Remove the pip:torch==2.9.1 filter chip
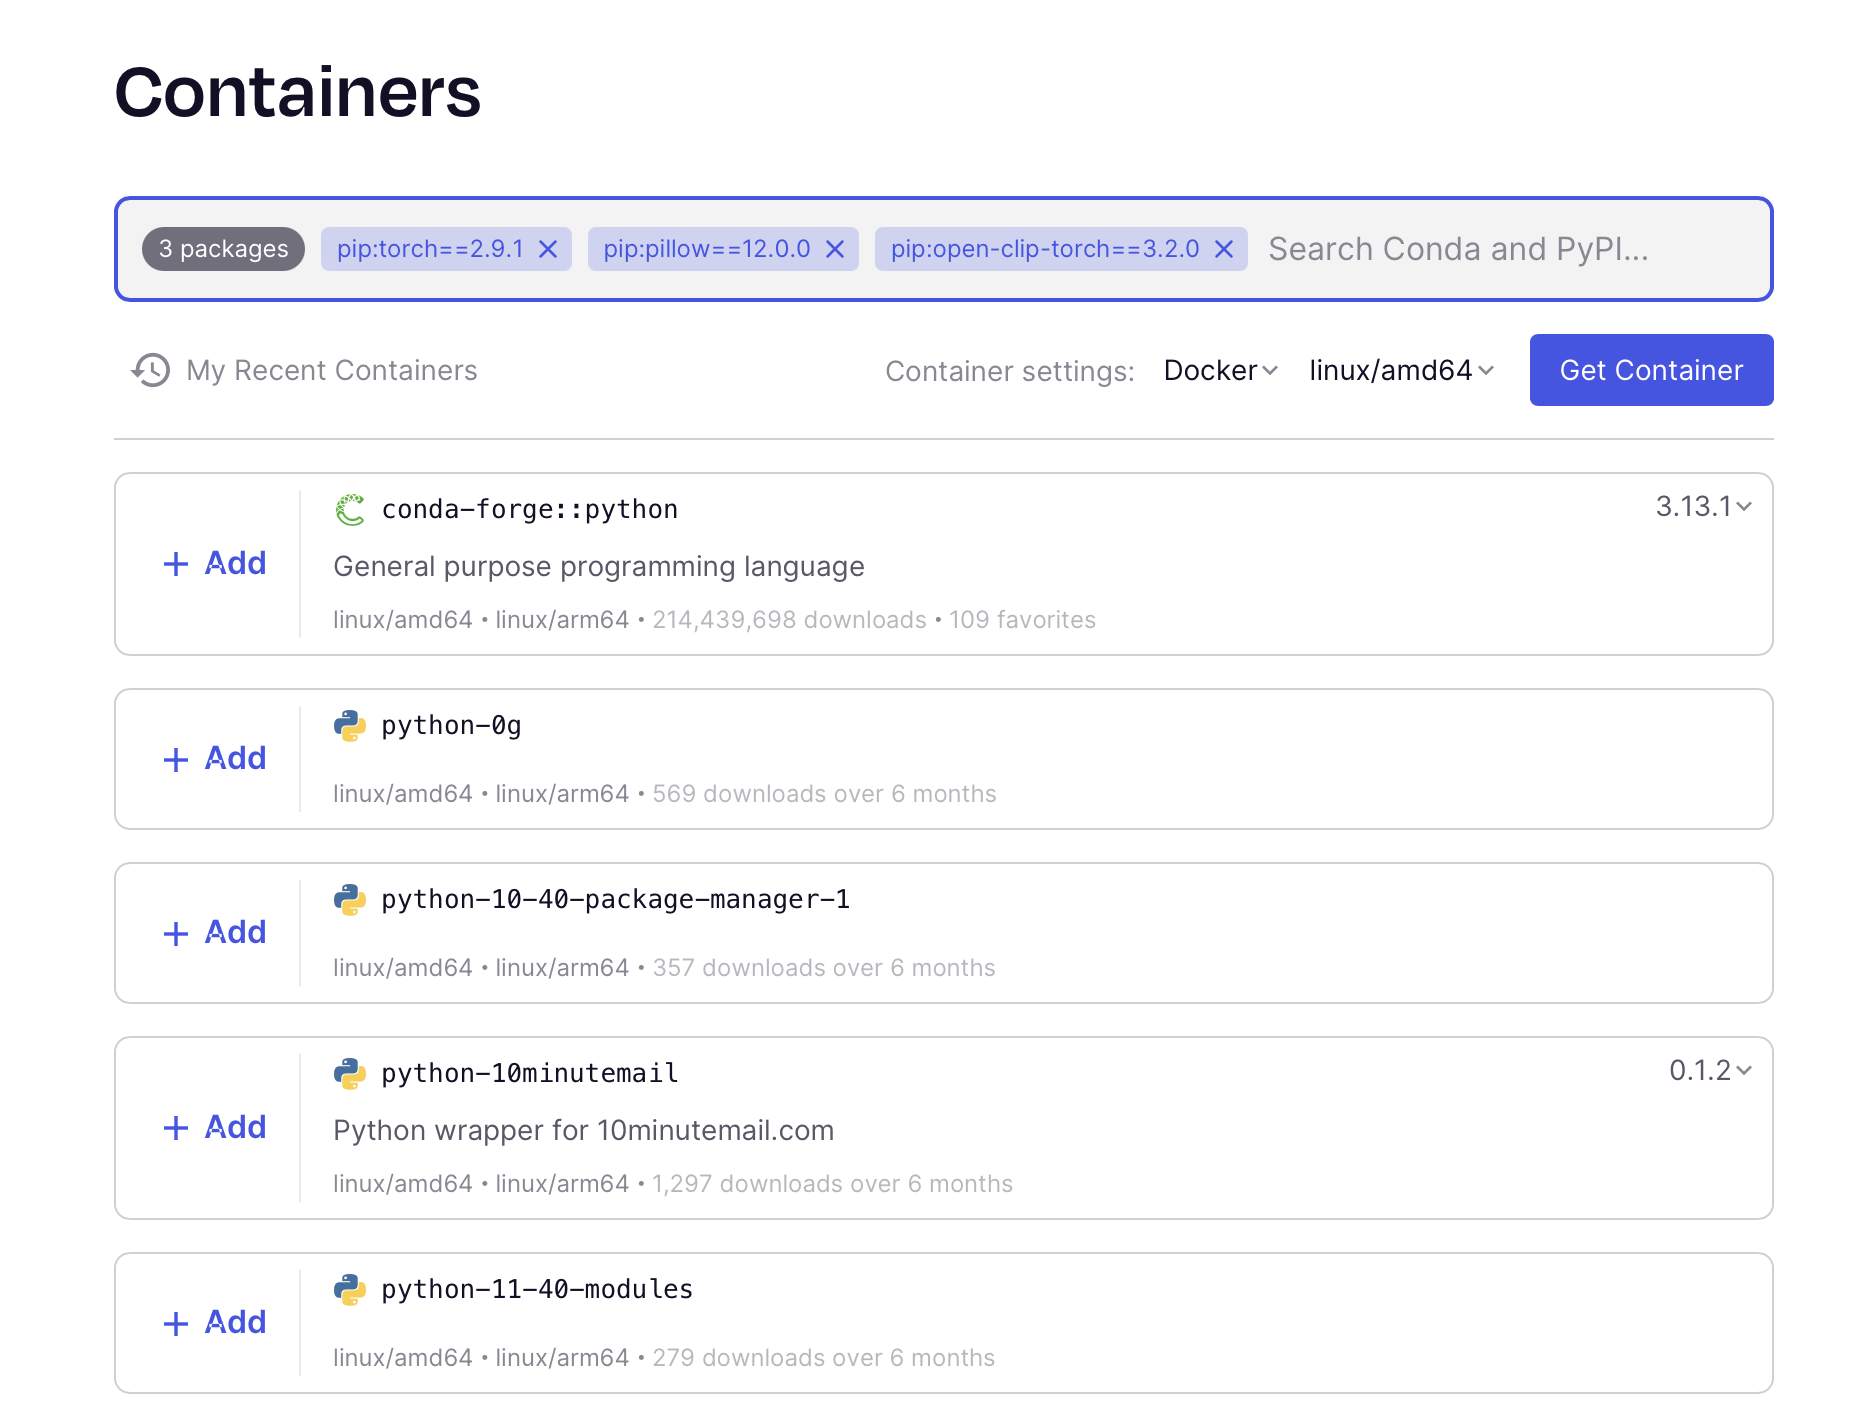 click(x=548, y=249)
